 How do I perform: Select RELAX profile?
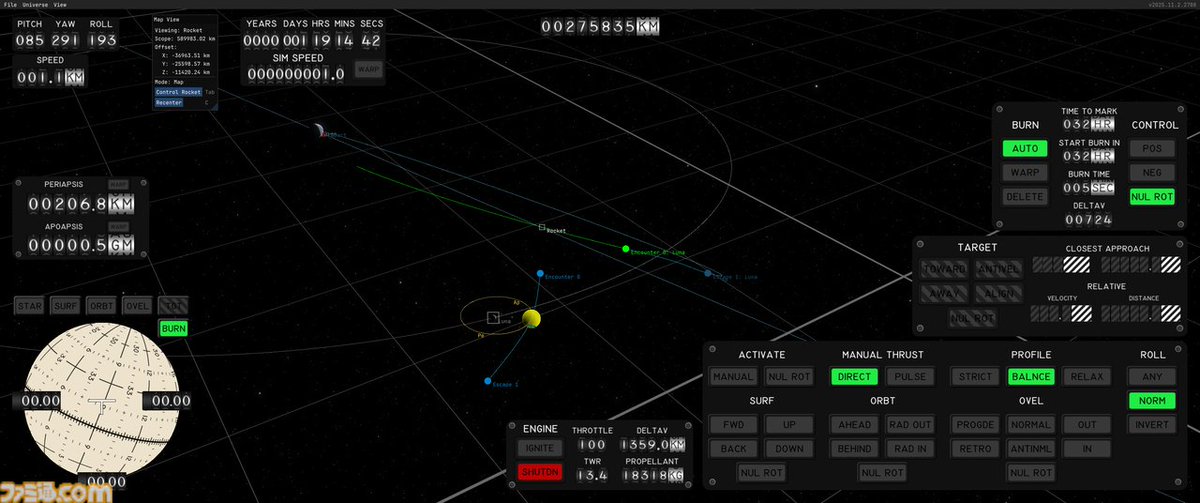(1087, 377)
